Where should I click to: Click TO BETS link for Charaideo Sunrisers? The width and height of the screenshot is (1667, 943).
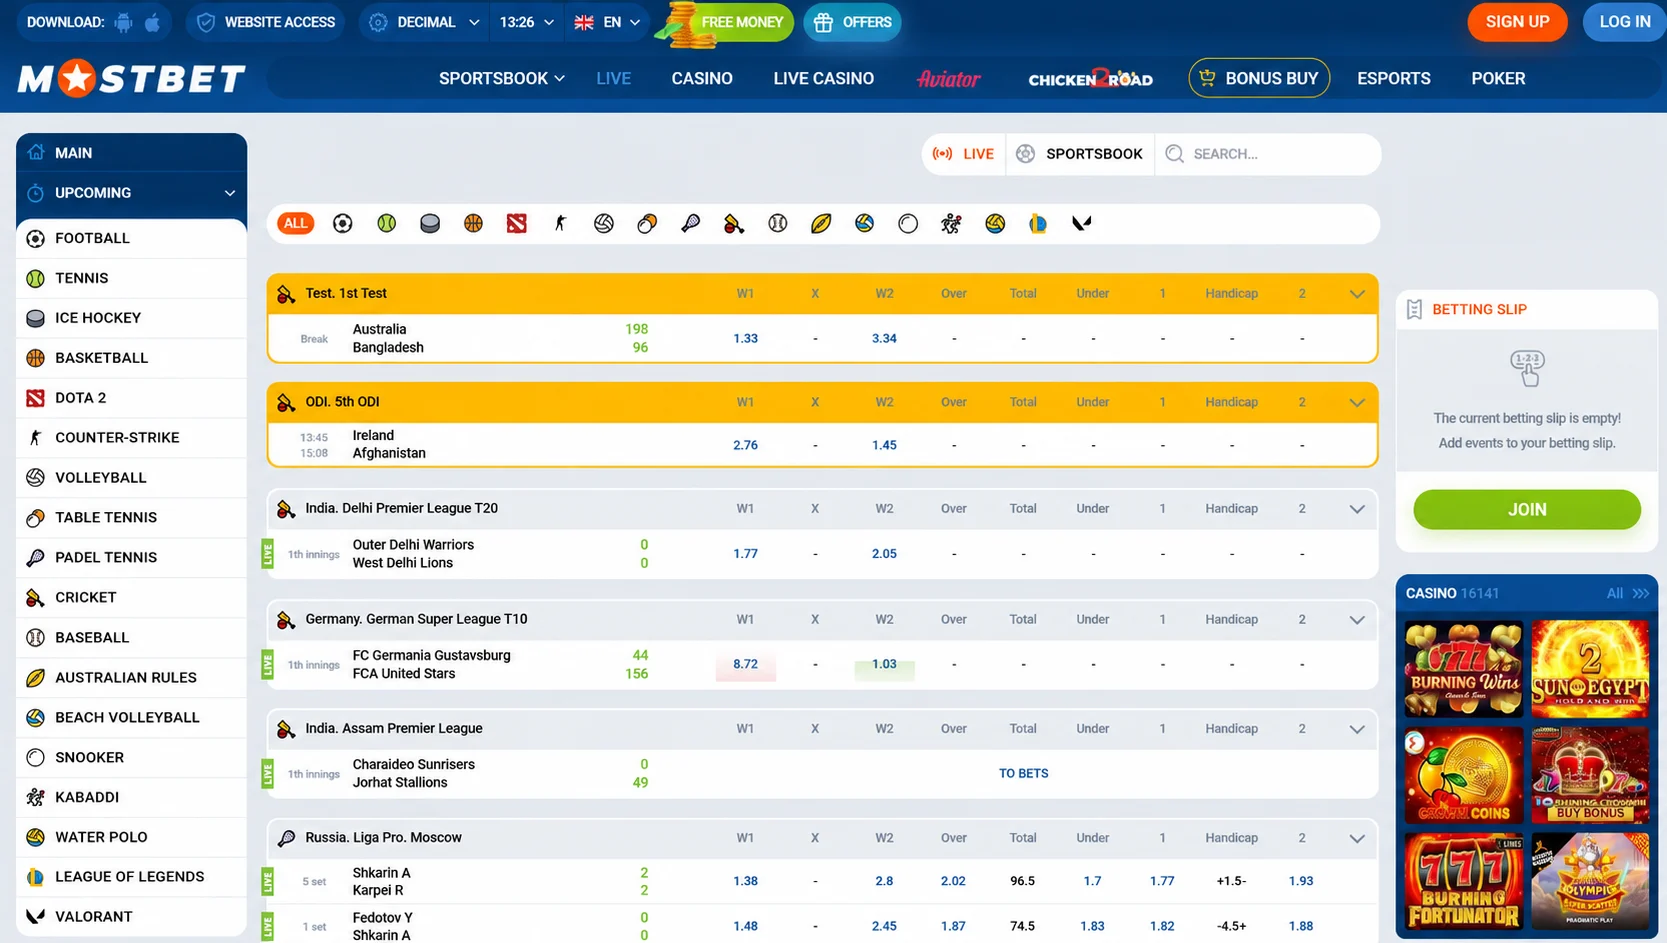coord(1023,773)
